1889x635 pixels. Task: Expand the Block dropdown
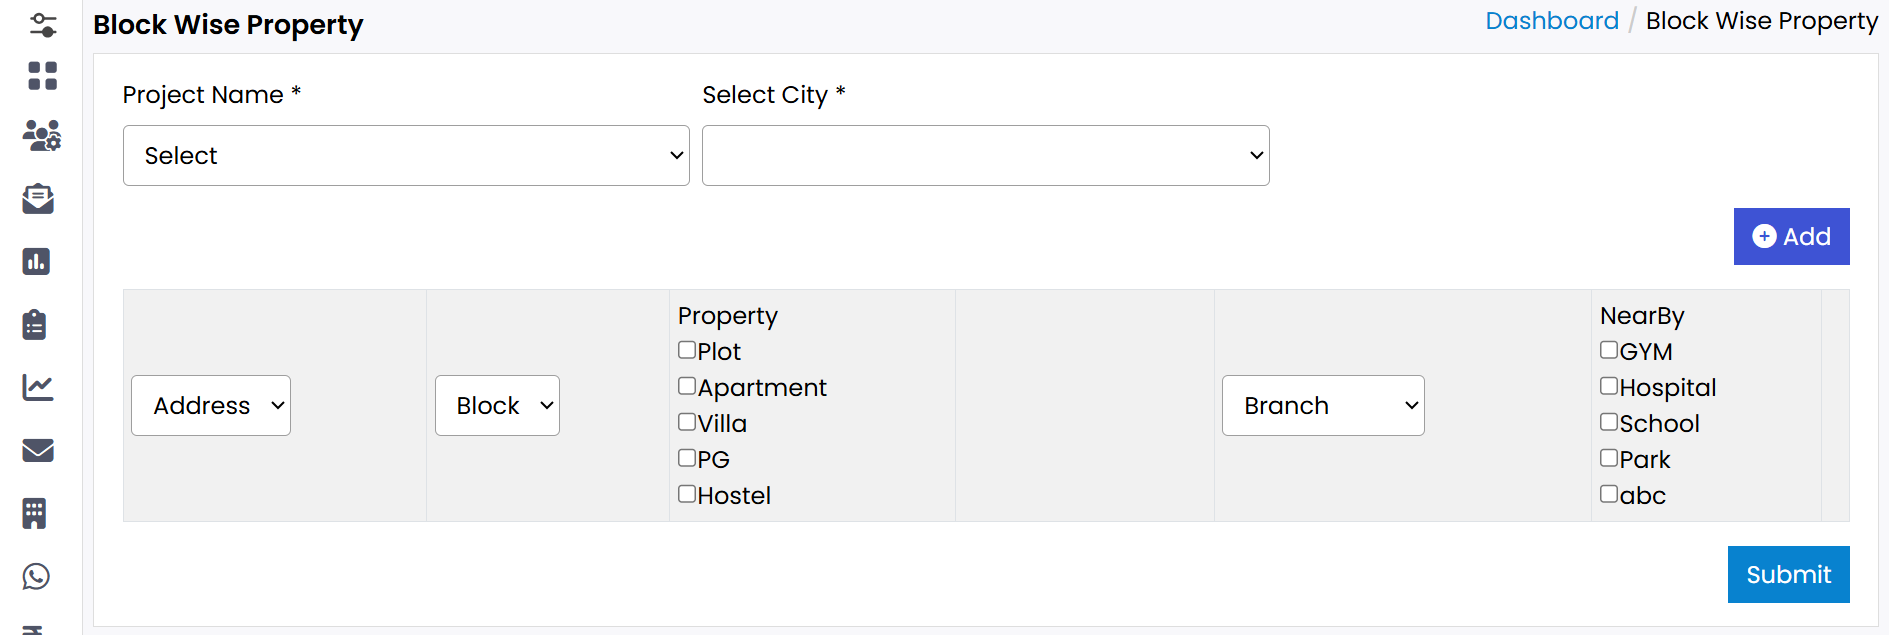[497, 405]
